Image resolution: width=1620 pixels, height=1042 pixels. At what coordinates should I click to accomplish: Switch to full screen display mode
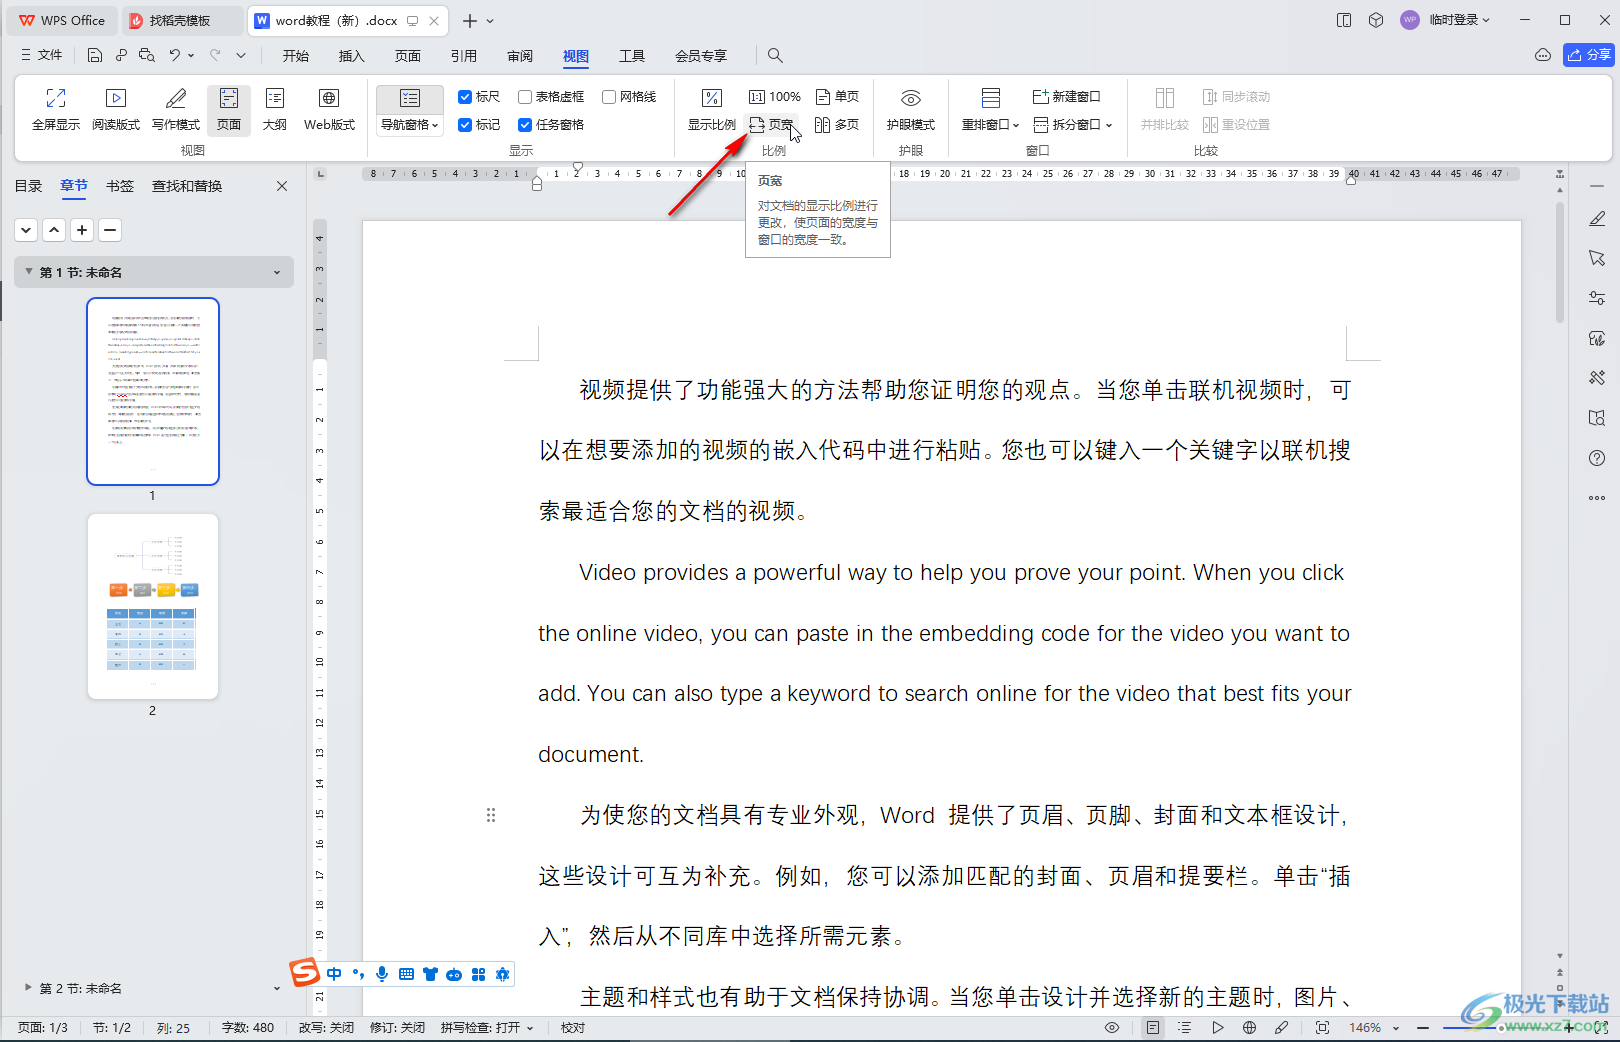point(56,109)
